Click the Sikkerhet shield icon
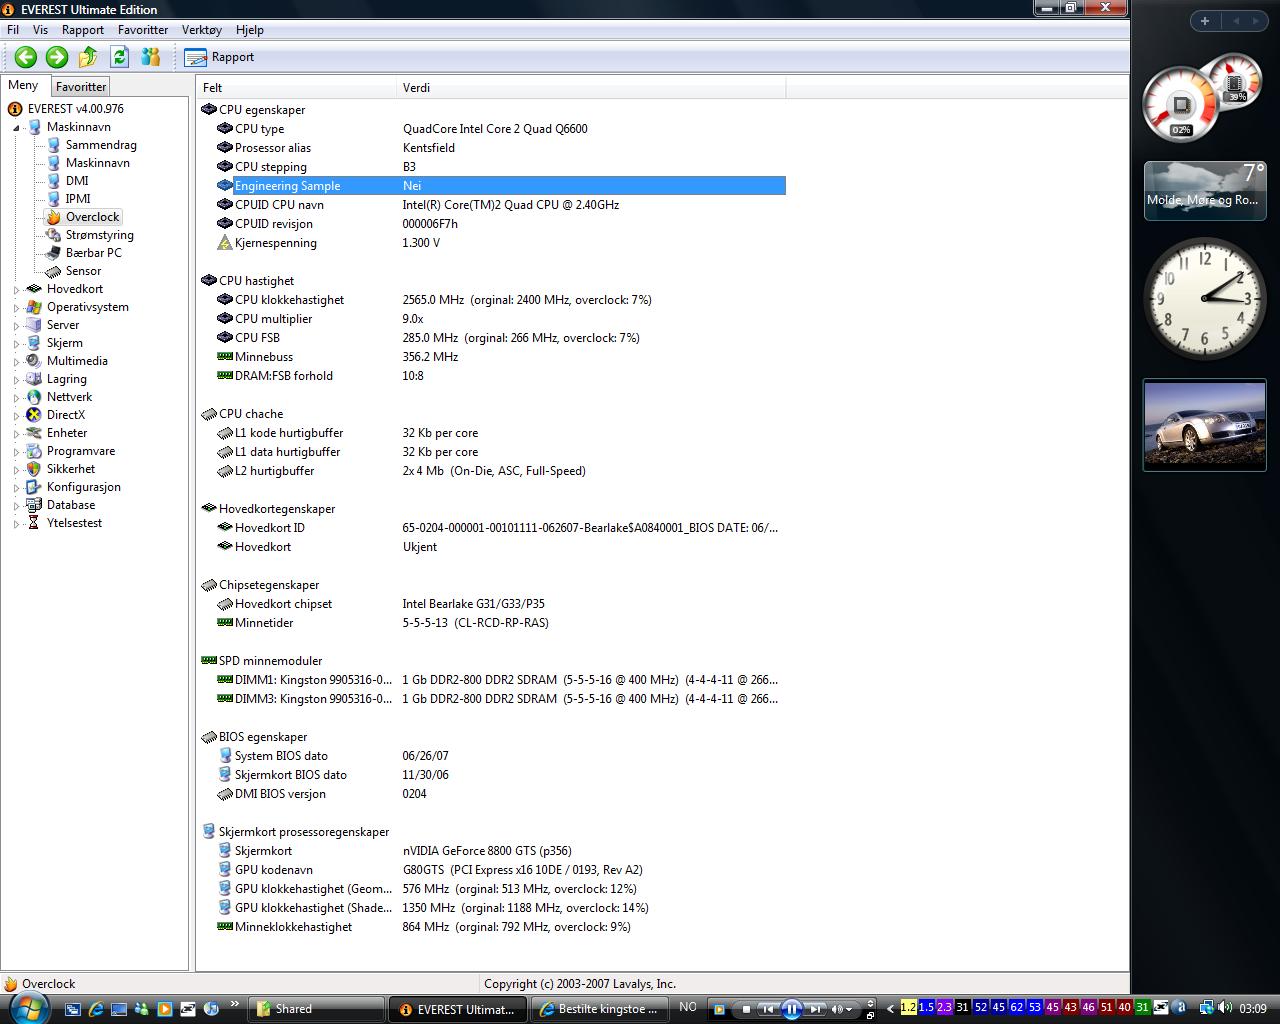The height and width of the screenshot is (1024, 1280). [x=34, y=469]
